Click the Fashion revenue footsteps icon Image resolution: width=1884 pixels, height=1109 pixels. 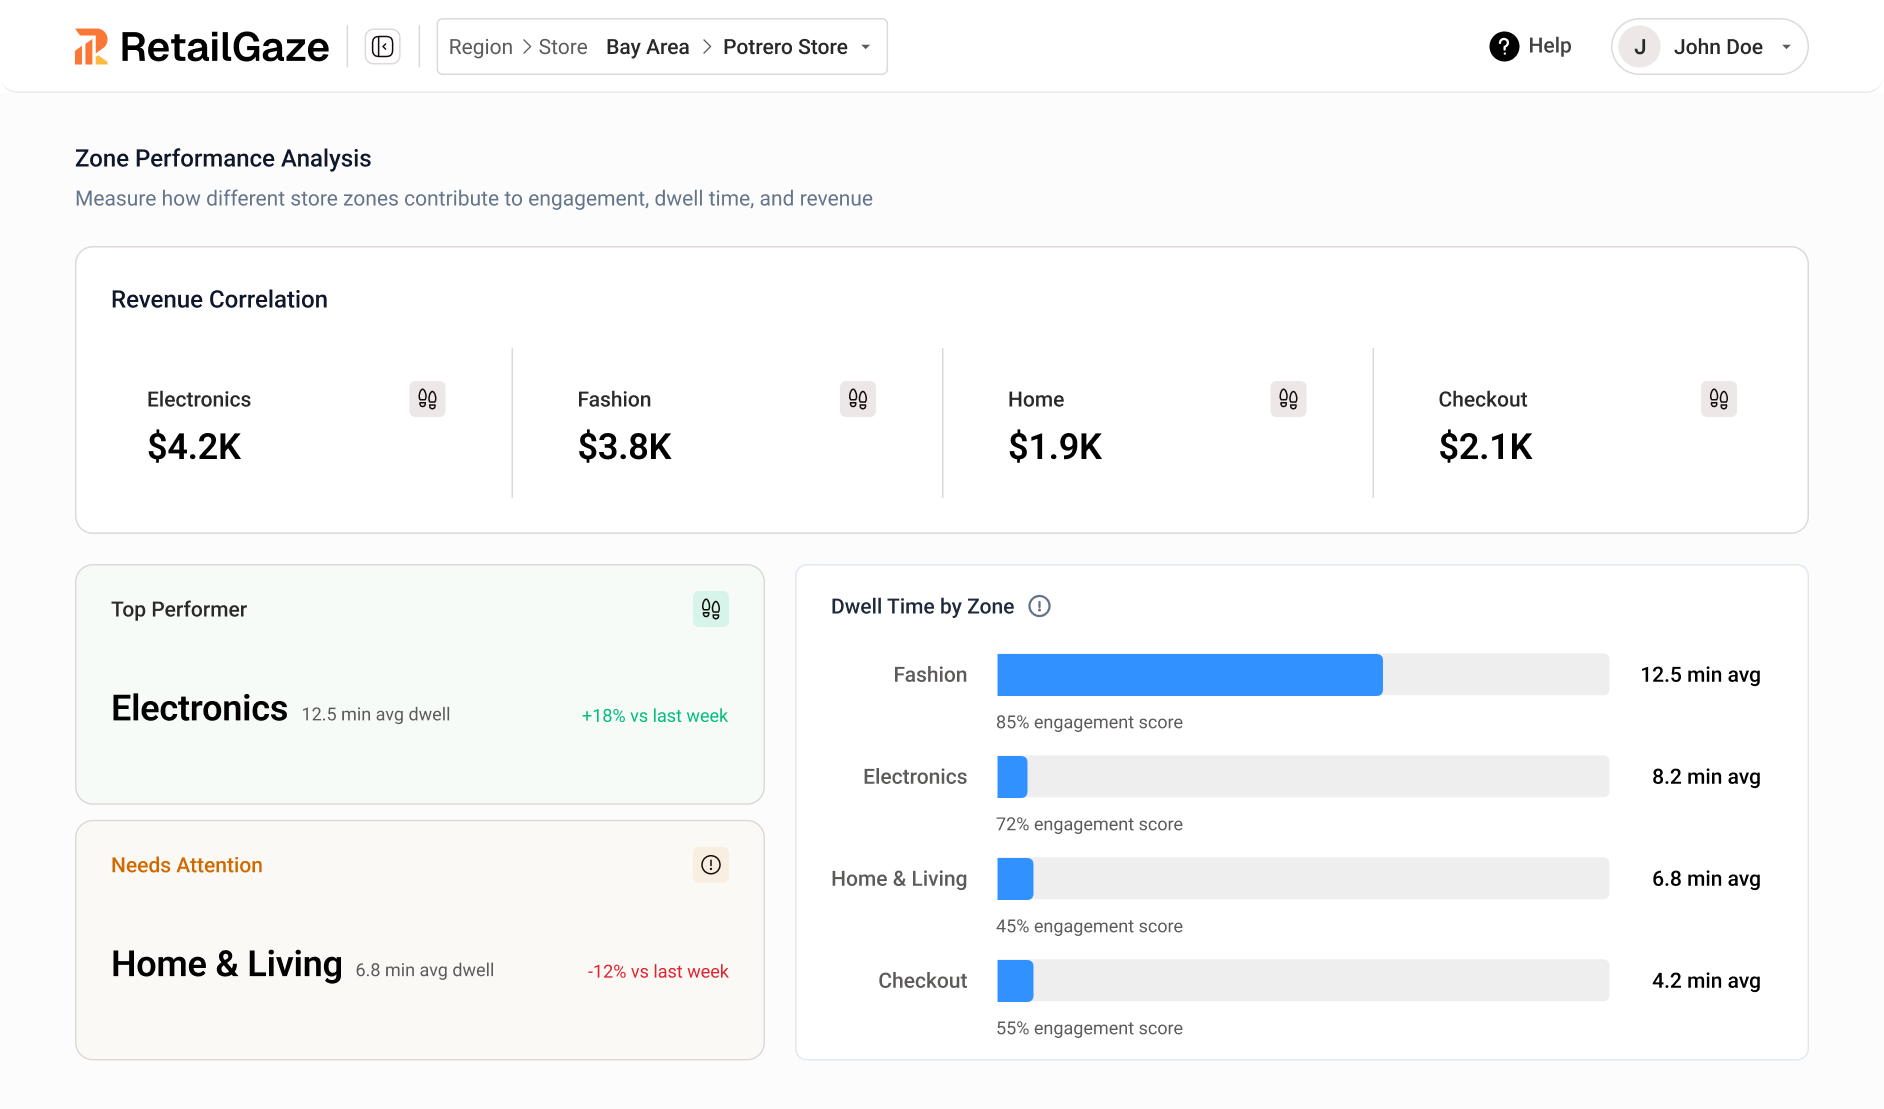click(x=858, y=399)
